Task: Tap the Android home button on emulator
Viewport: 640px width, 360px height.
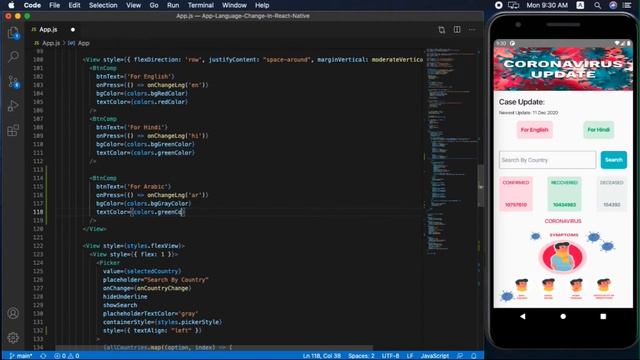Action: [563, 316]
